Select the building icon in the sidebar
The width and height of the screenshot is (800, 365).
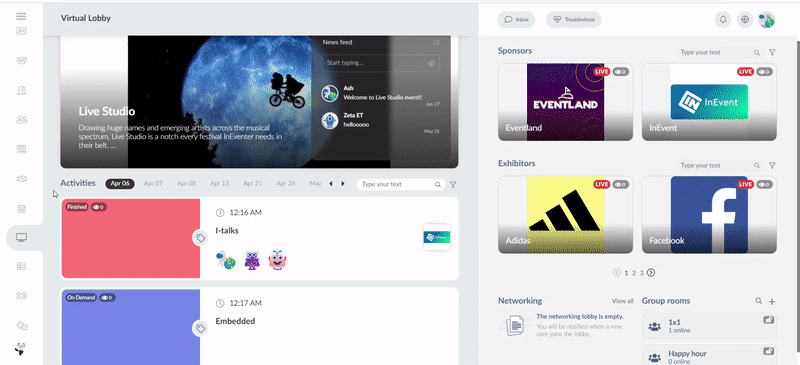click(21, 90)
